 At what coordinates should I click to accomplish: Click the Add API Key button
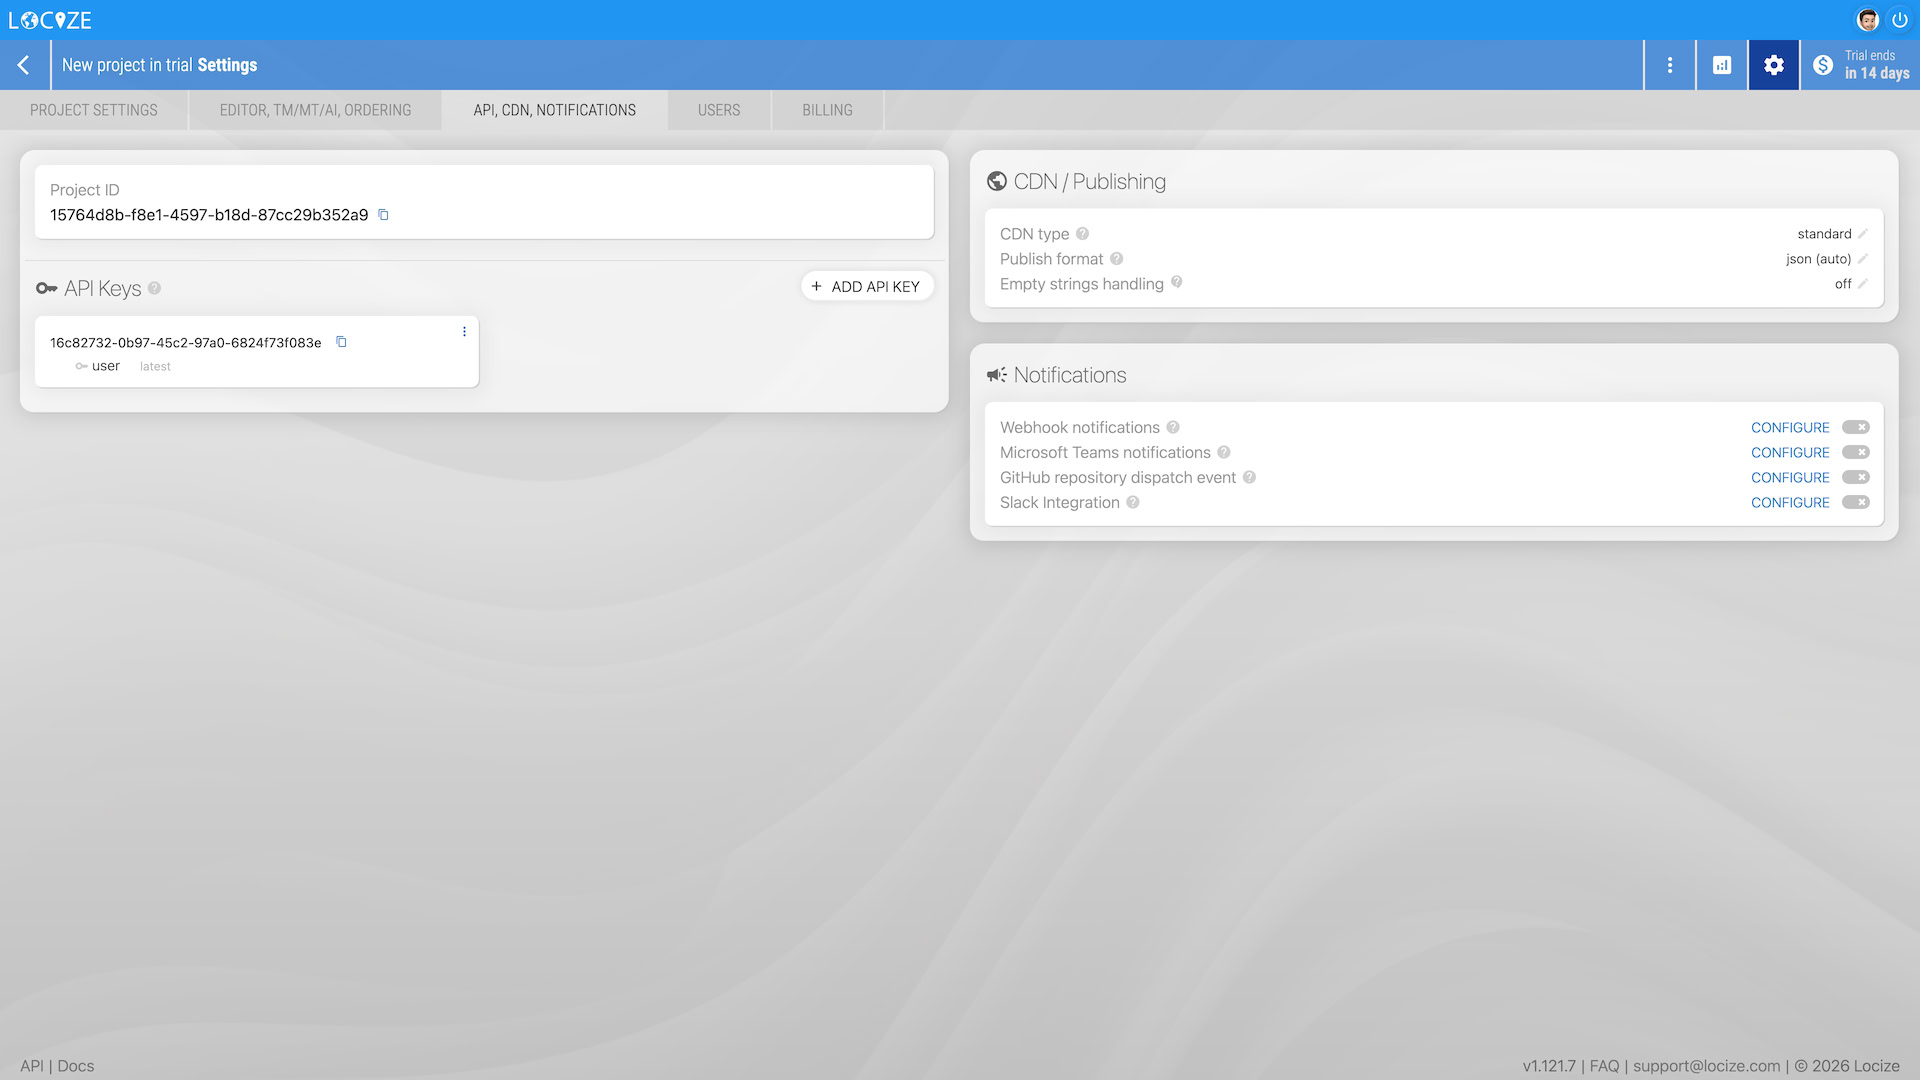(866, 286)
